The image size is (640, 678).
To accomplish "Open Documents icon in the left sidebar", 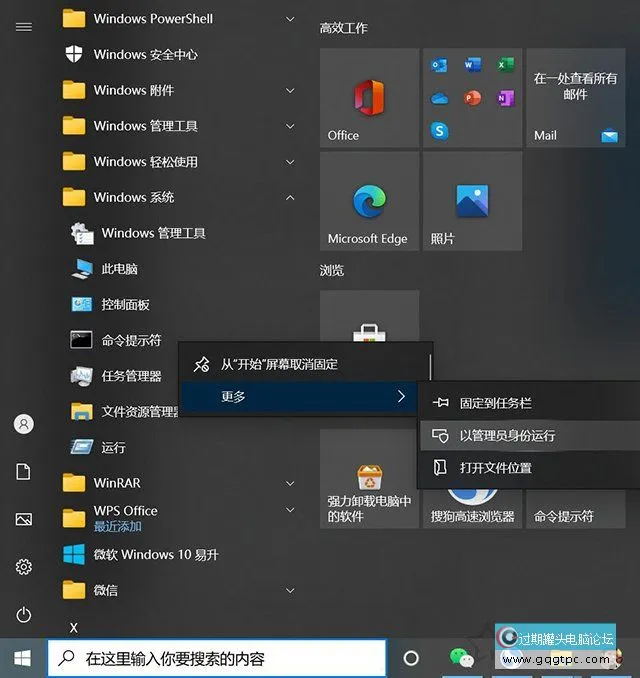I will click(24, 472).
